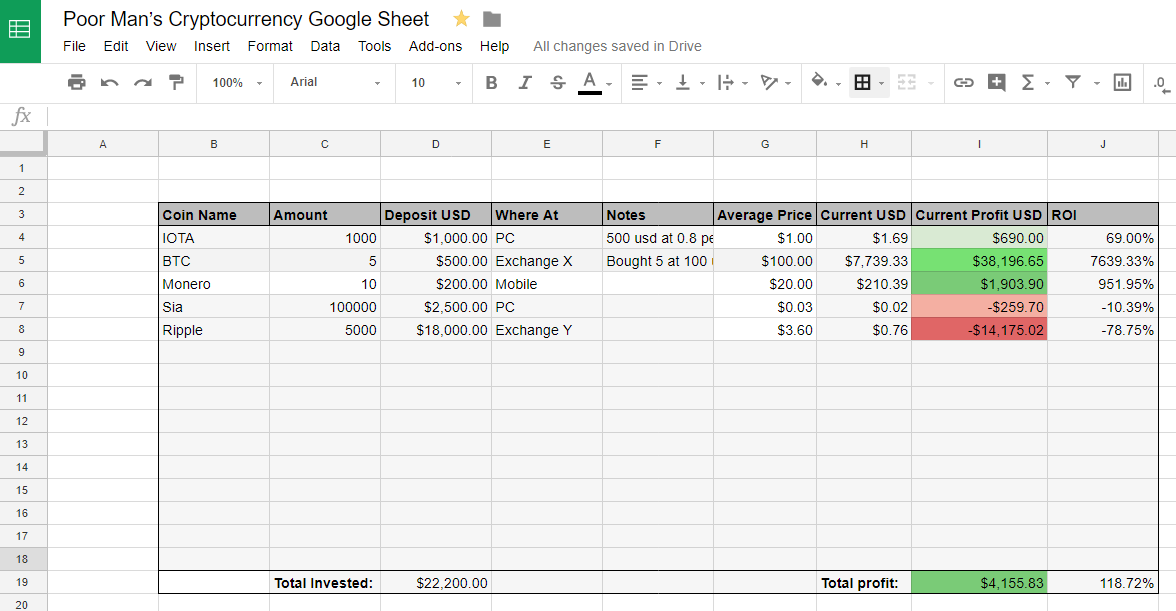Select the $7,739.33 current USD cell

click(864, 261)
